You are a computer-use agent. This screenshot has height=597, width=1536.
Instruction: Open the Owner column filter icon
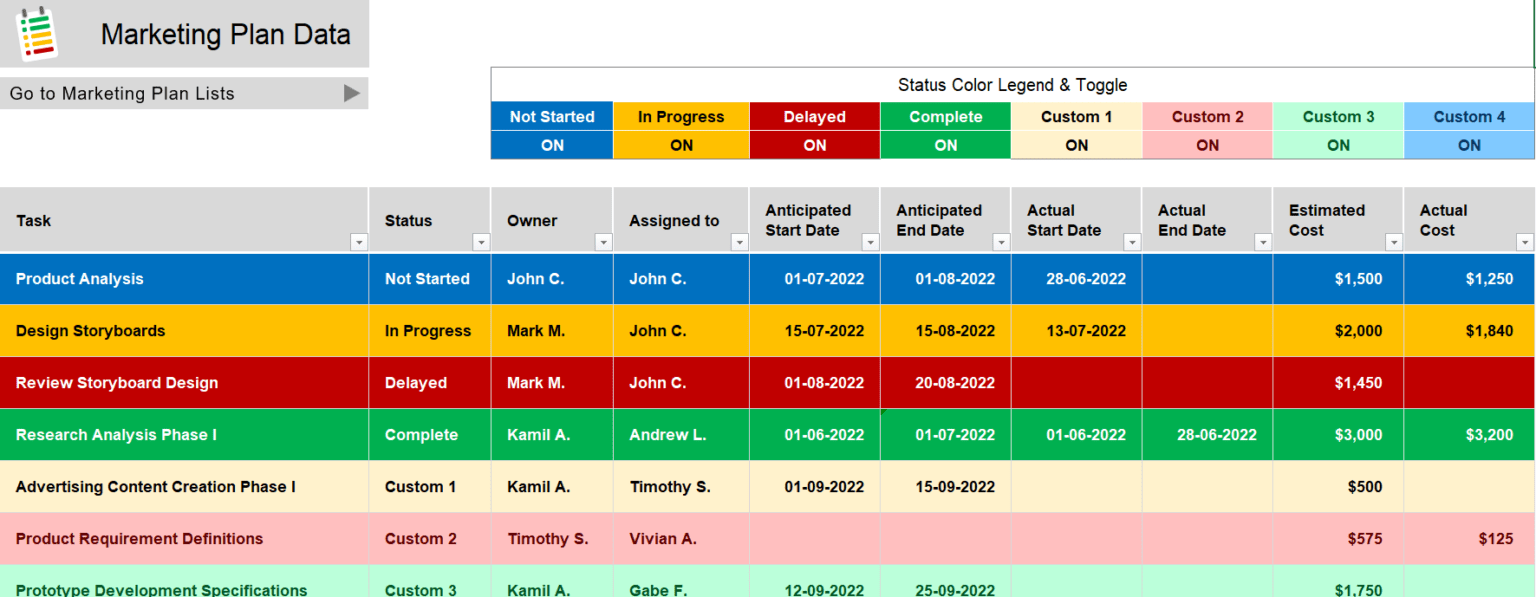pyautogui.click(x=602, y=242)
